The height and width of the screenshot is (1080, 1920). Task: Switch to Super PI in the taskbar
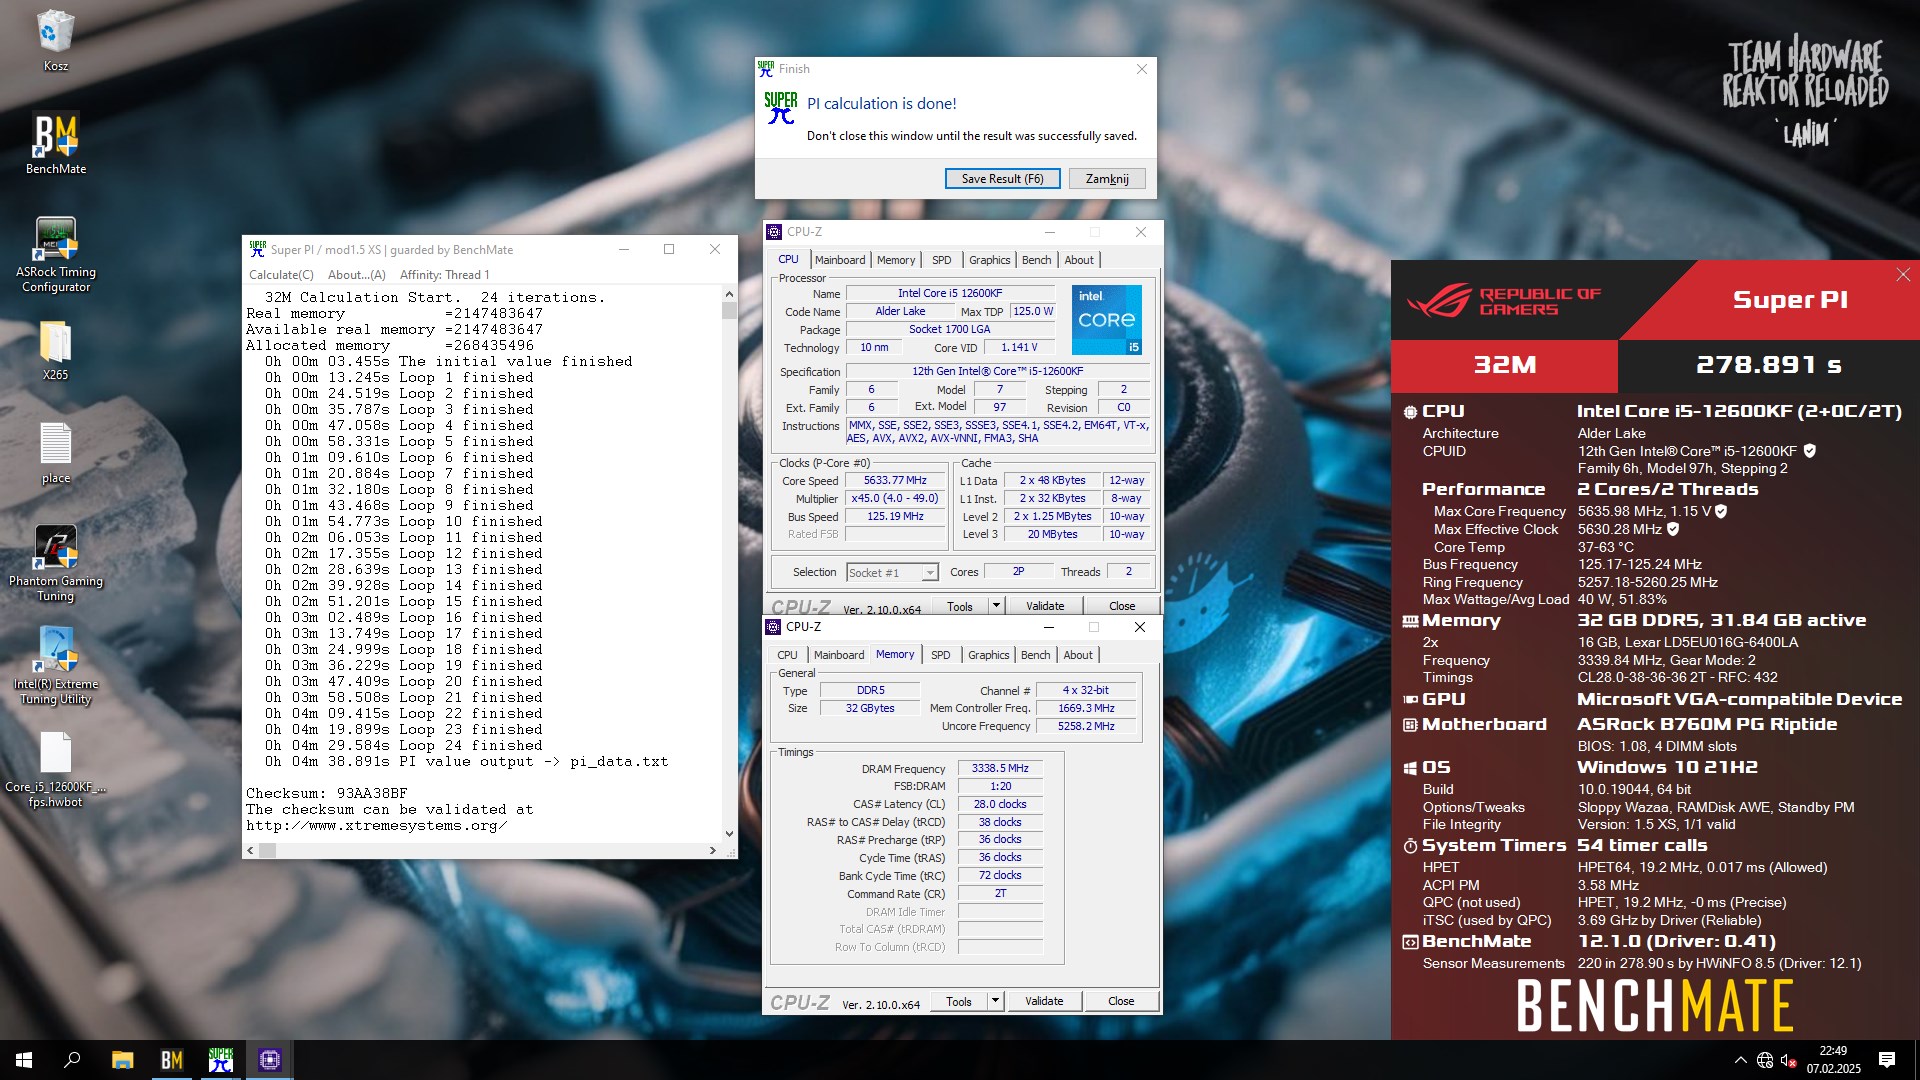[220, 1060]
